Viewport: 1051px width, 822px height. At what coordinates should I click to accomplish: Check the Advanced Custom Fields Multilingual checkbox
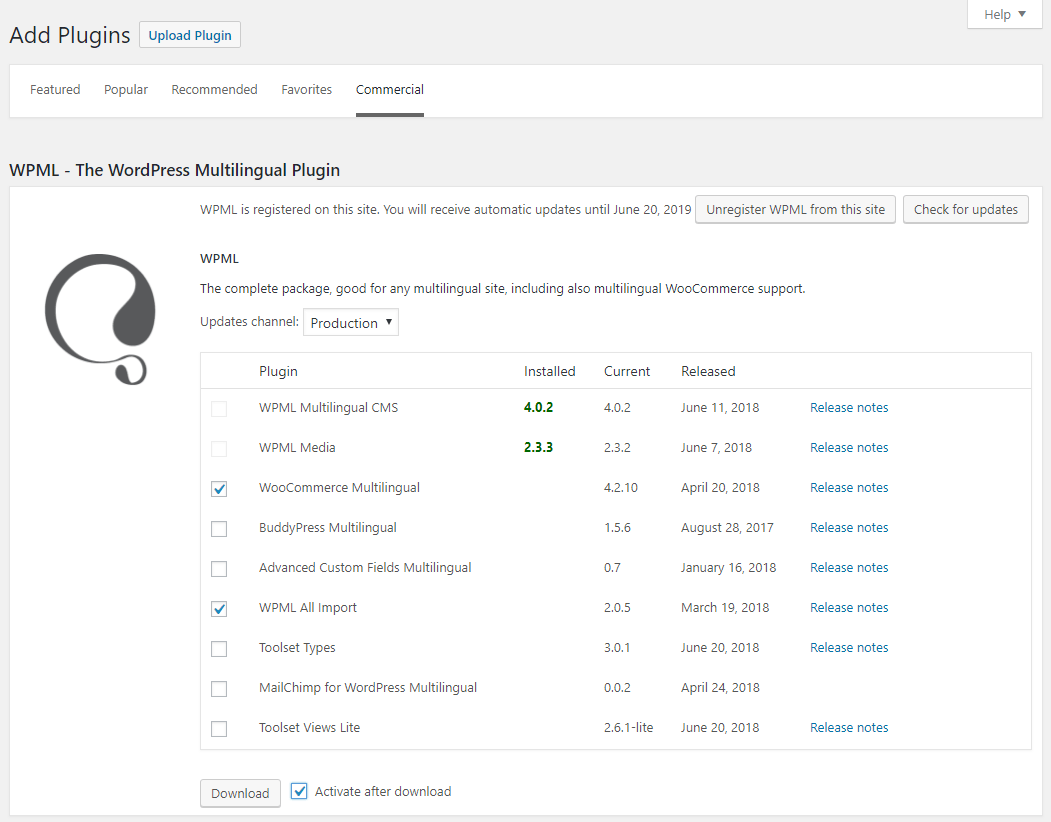click(219, 569)
